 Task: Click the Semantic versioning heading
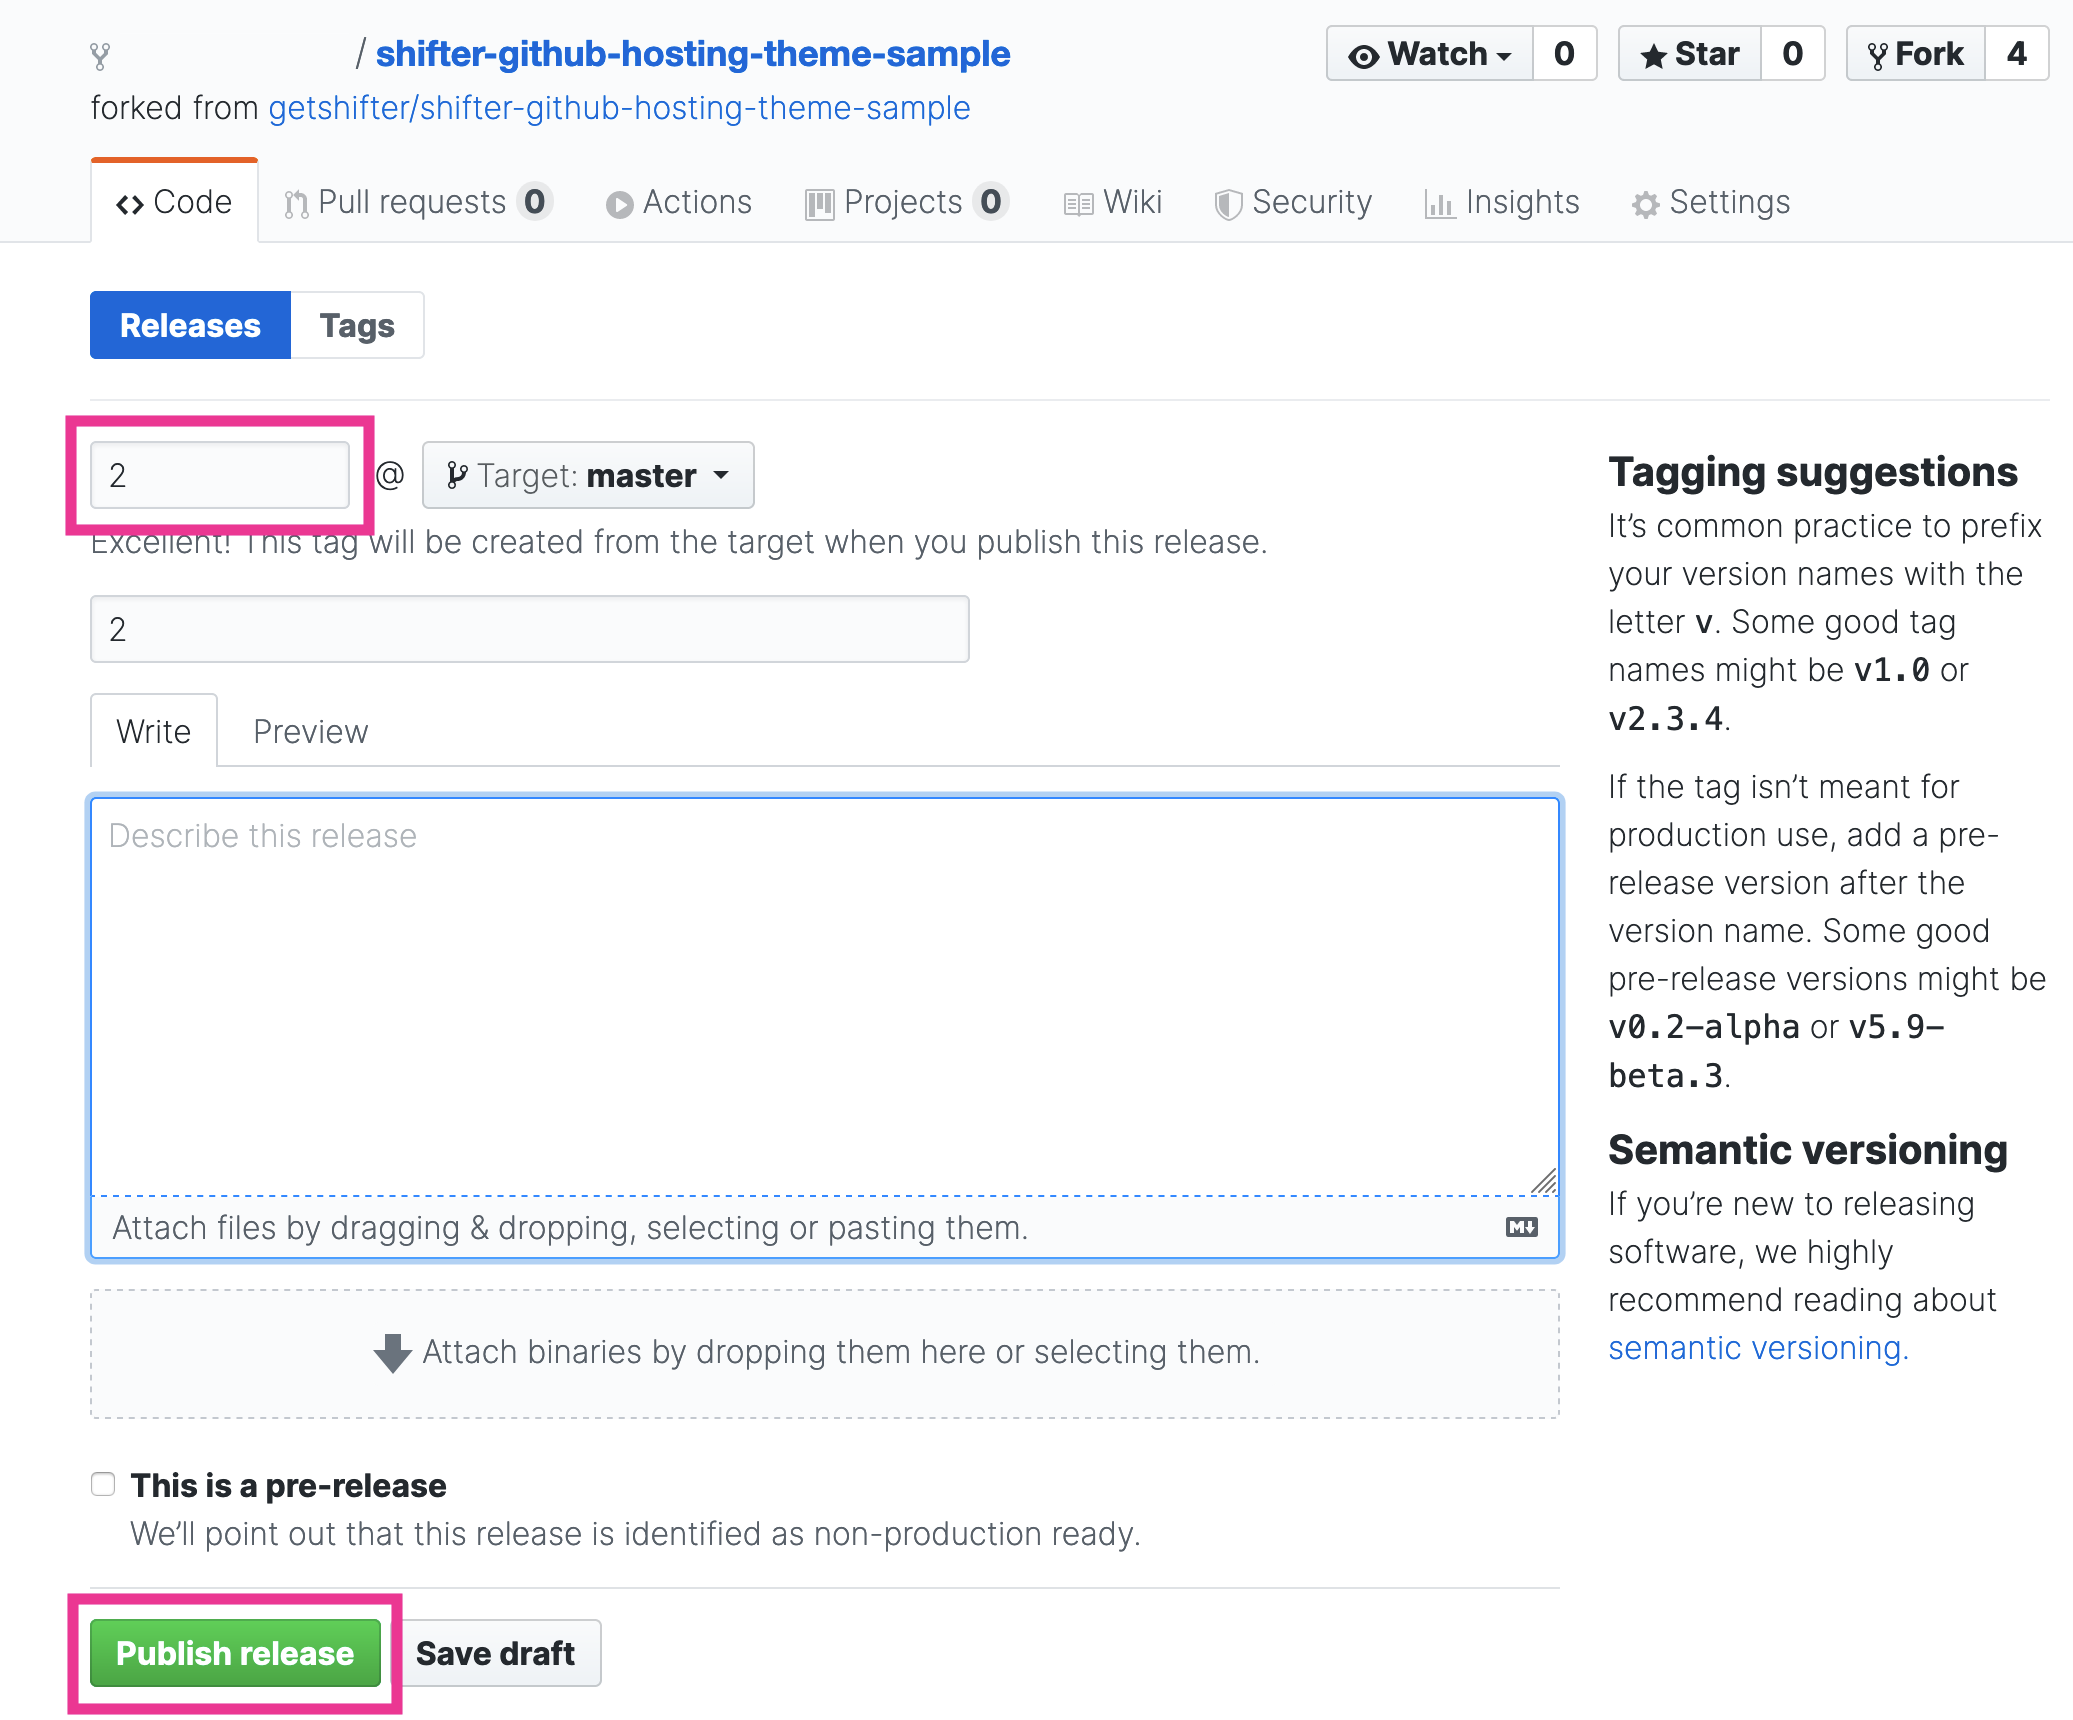[x=1808, y=1150]
